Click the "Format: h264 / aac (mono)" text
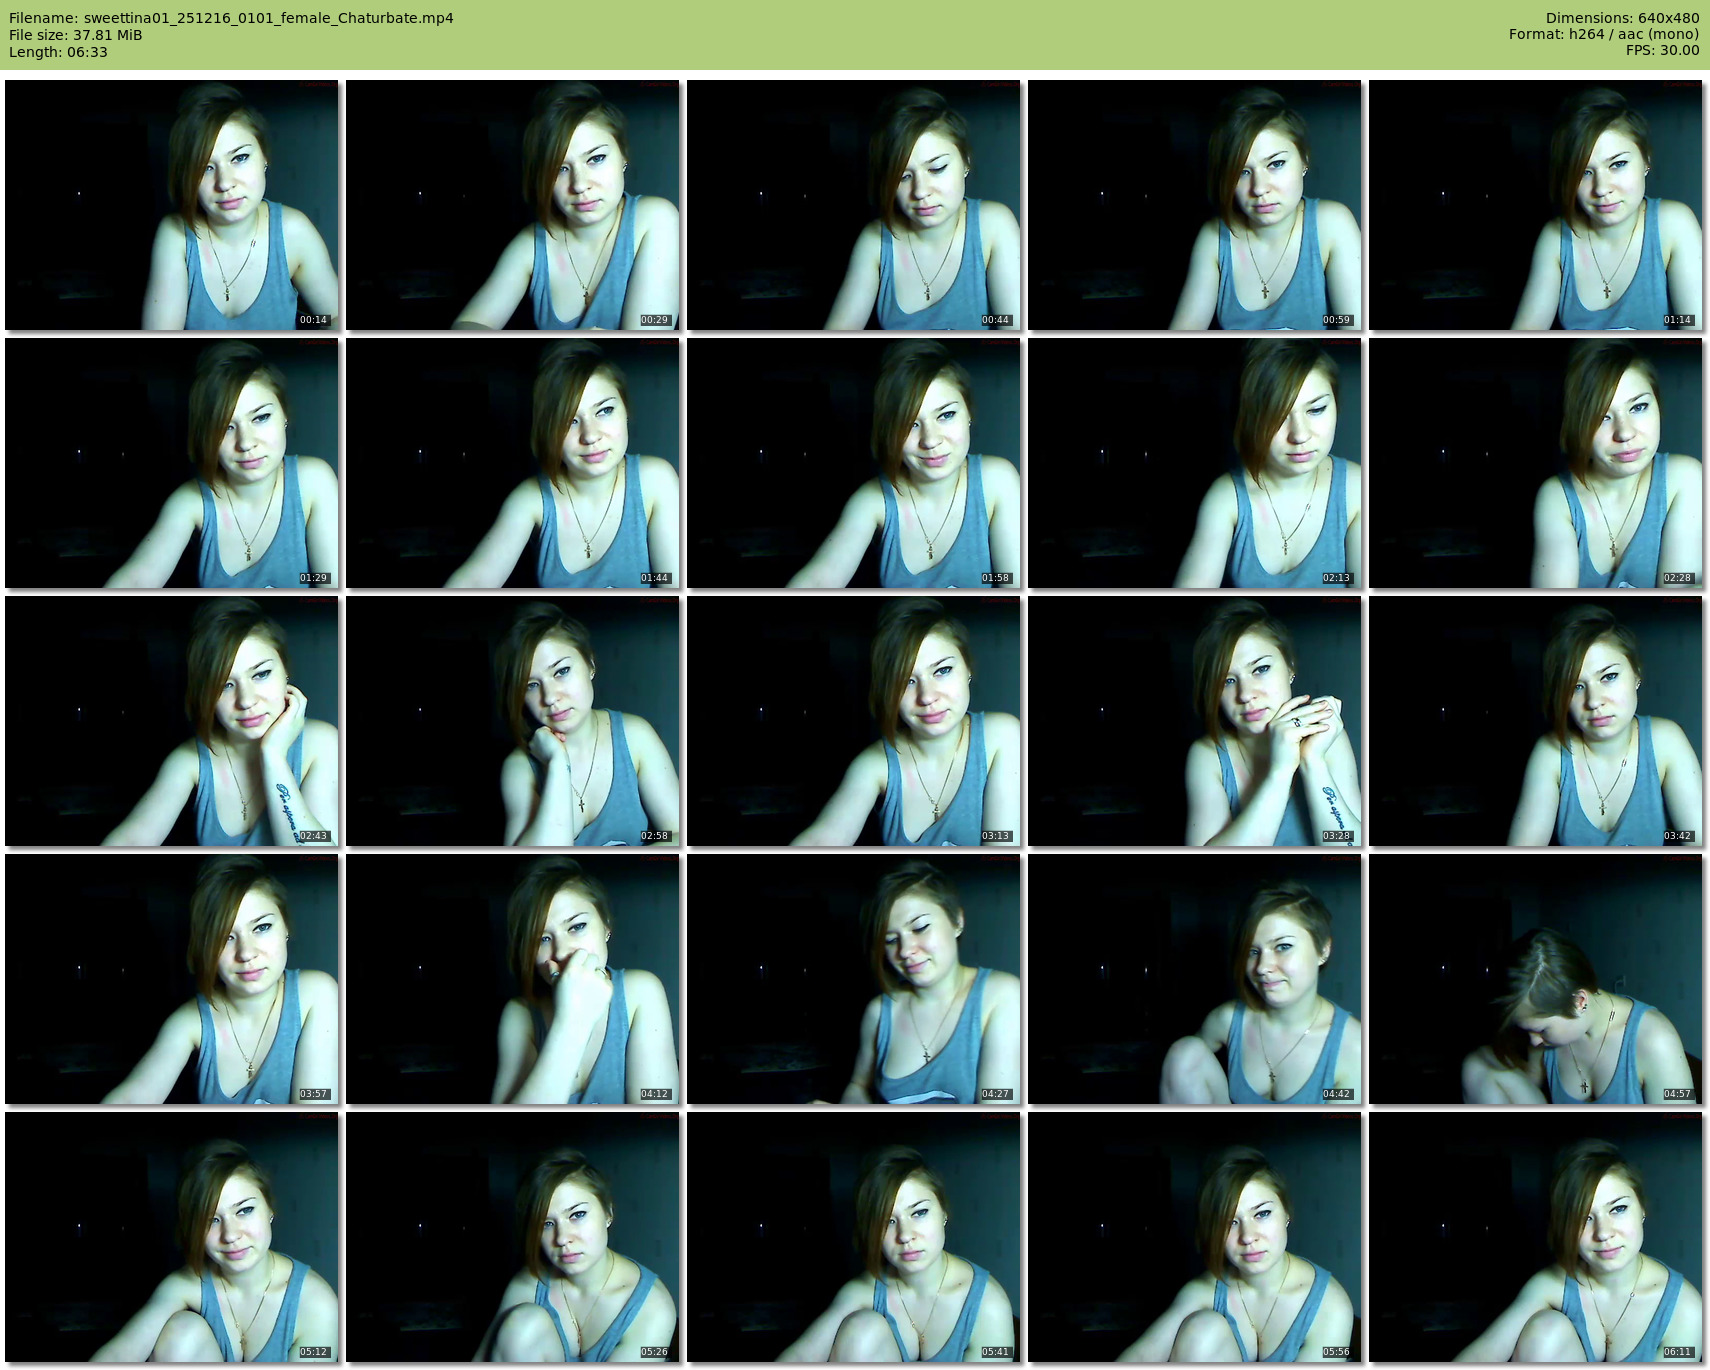 (x=1604, y=35)
